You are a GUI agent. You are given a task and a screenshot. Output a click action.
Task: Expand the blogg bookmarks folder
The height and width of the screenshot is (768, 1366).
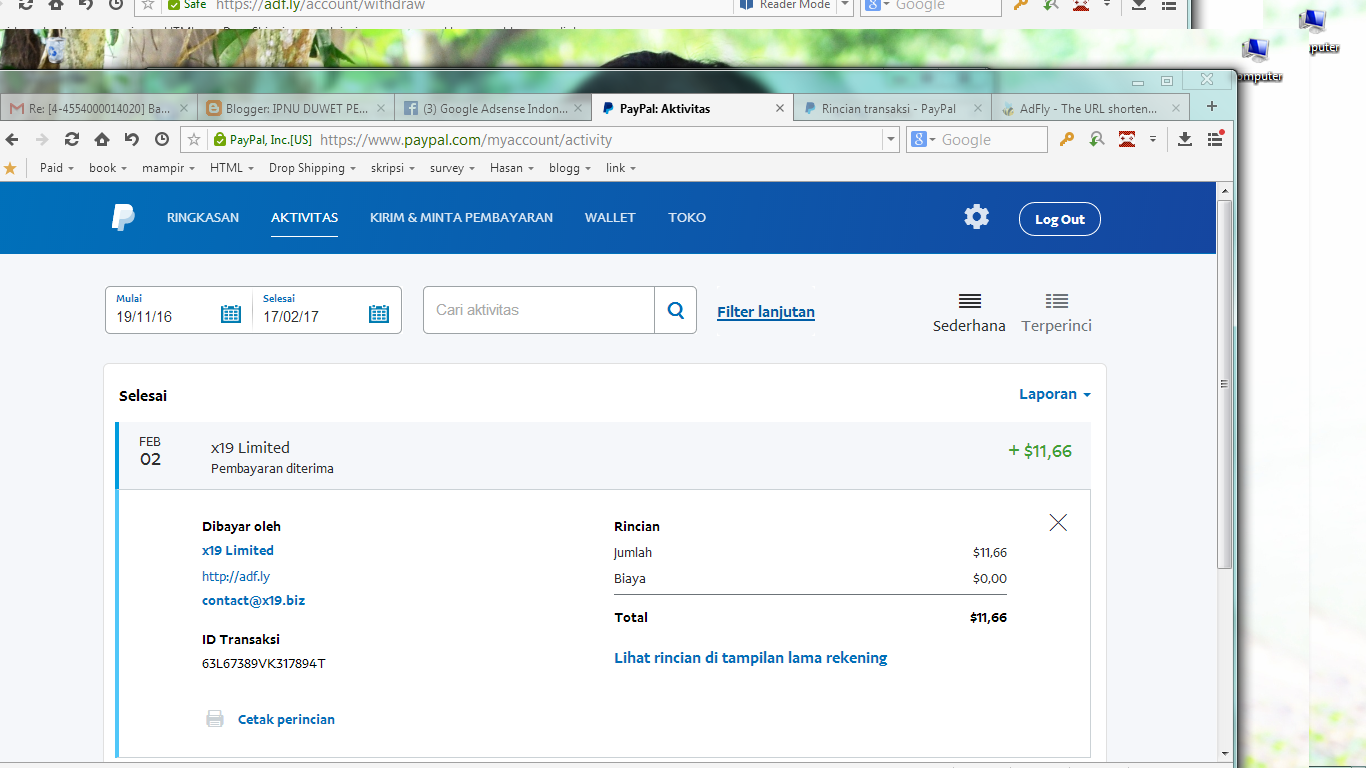(x=570, y=168)
